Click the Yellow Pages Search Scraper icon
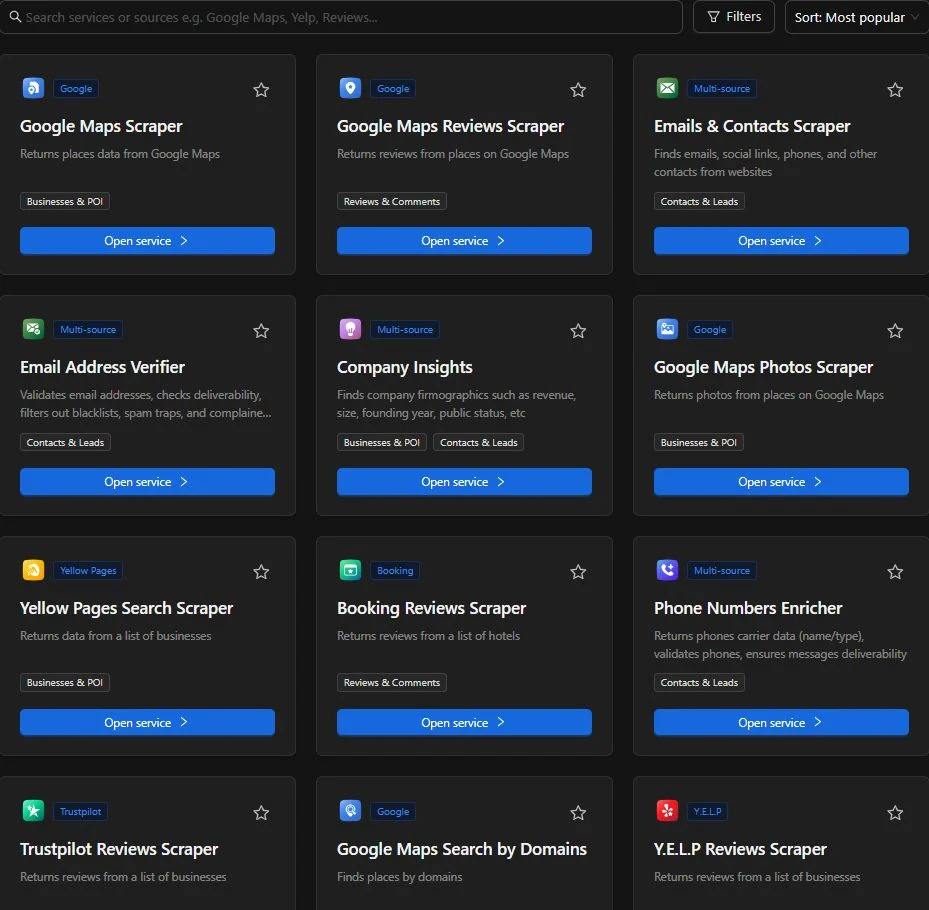This screenshot has width=929, height=910. 33,570
